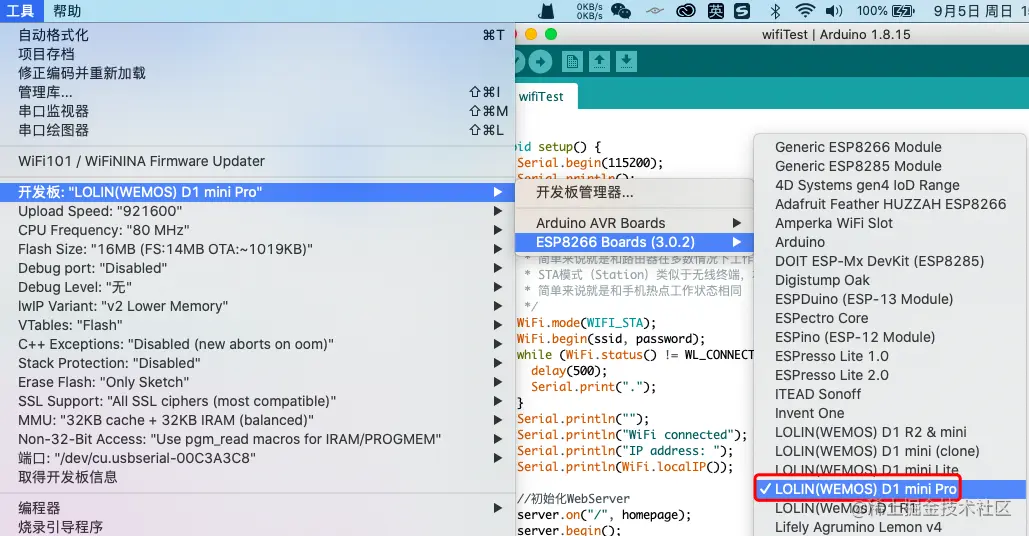Click the 英 input source icon
This screenshot has height=536, width=1029.
pos(716,10)
